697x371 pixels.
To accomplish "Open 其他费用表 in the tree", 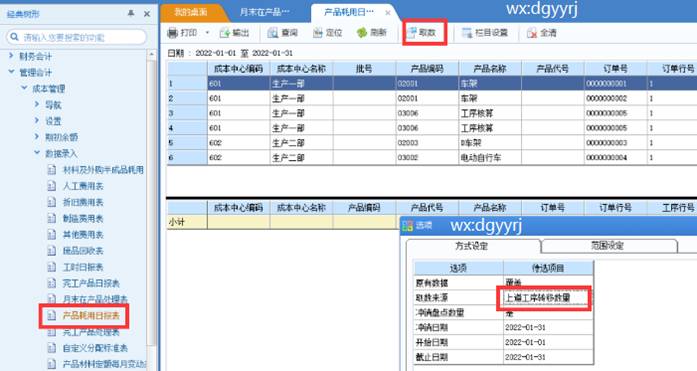I will pyautogui.click(x=83, y=235).
